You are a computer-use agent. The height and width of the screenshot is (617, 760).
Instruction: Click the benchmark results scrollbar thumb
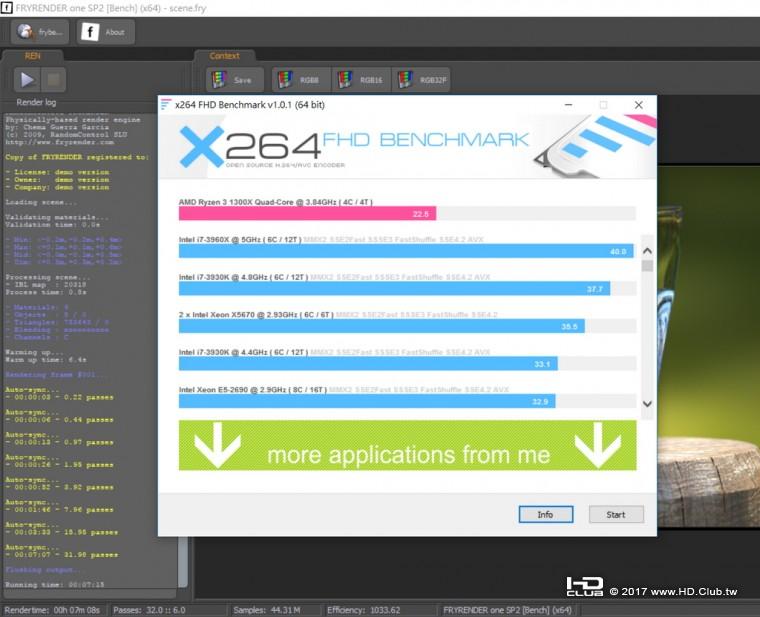click(x=647, y=266)
